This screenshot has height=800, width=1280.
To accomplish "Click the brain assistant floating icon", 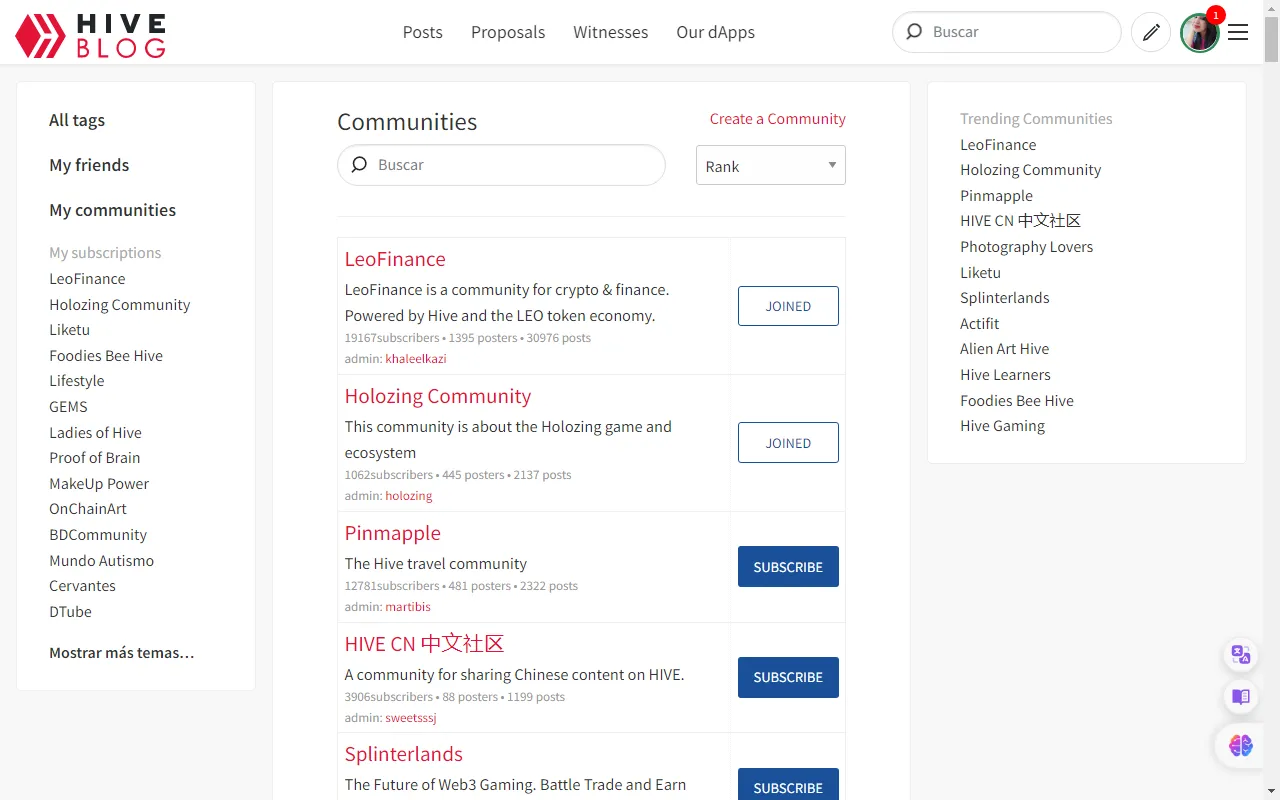I will point(1241,745).
